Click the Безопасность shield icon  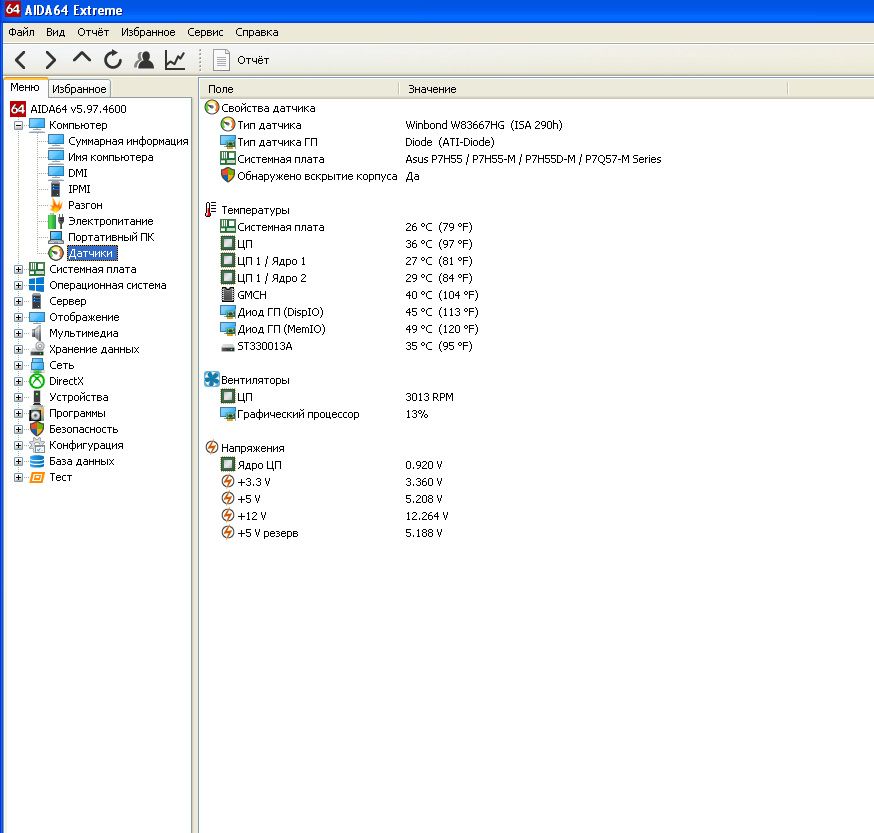click(37, 429)
